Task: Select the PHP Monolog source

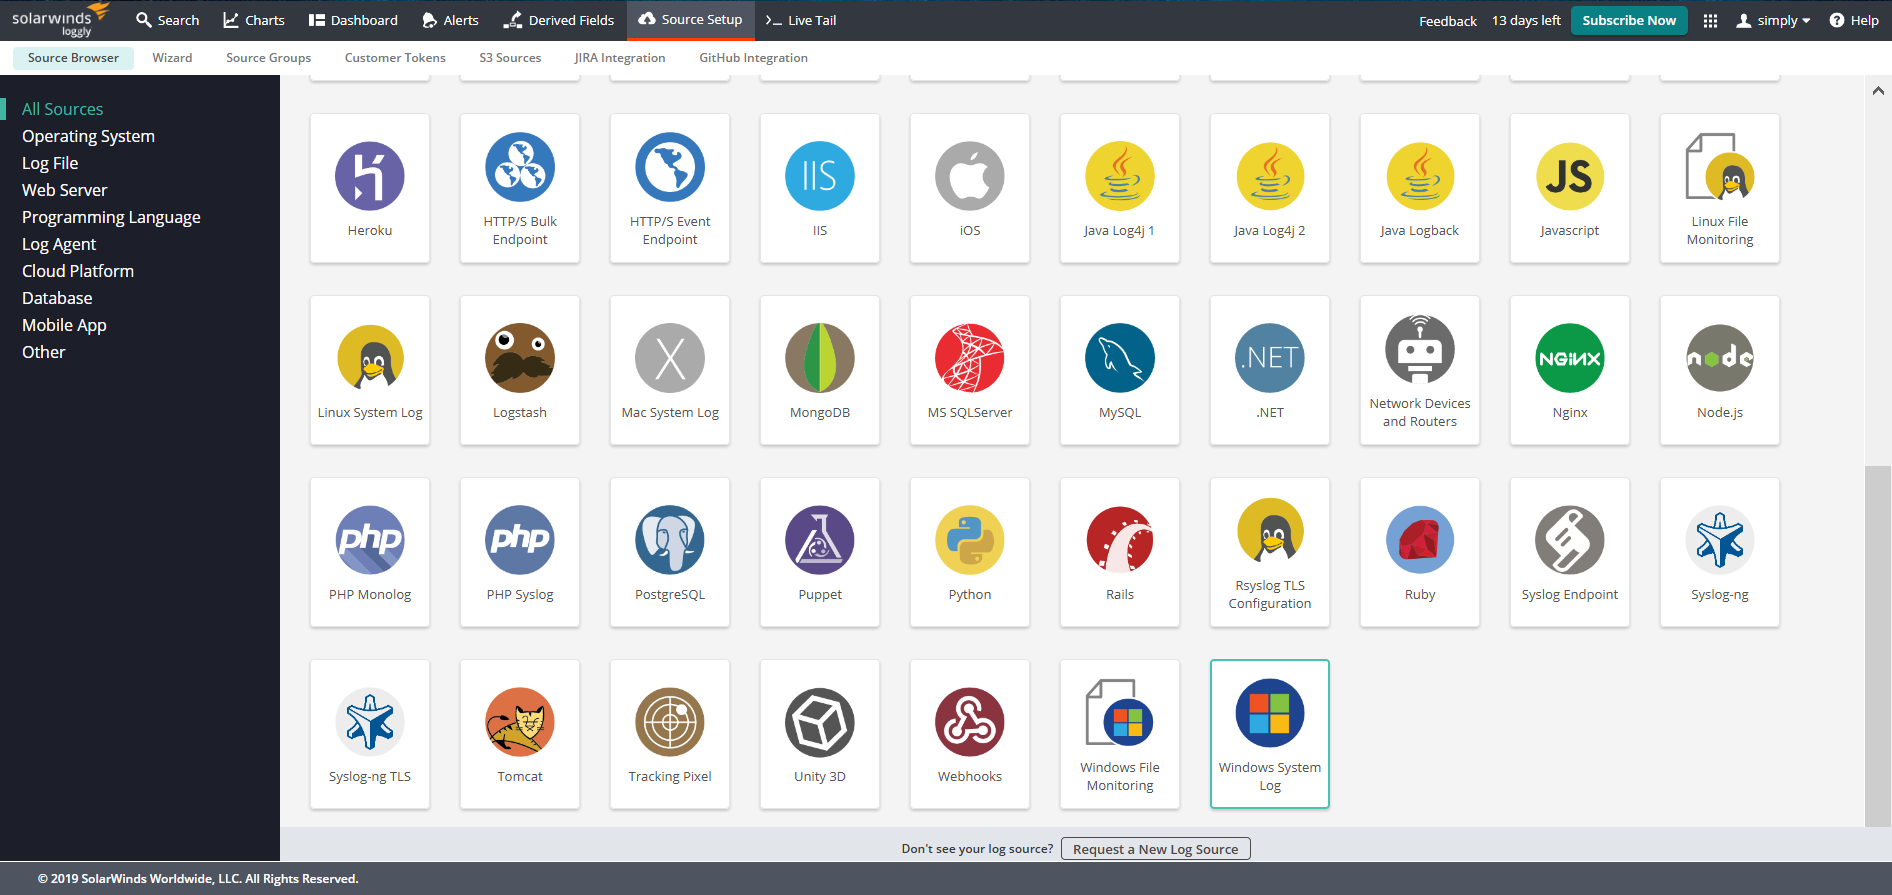Action: tap(370, 552)
